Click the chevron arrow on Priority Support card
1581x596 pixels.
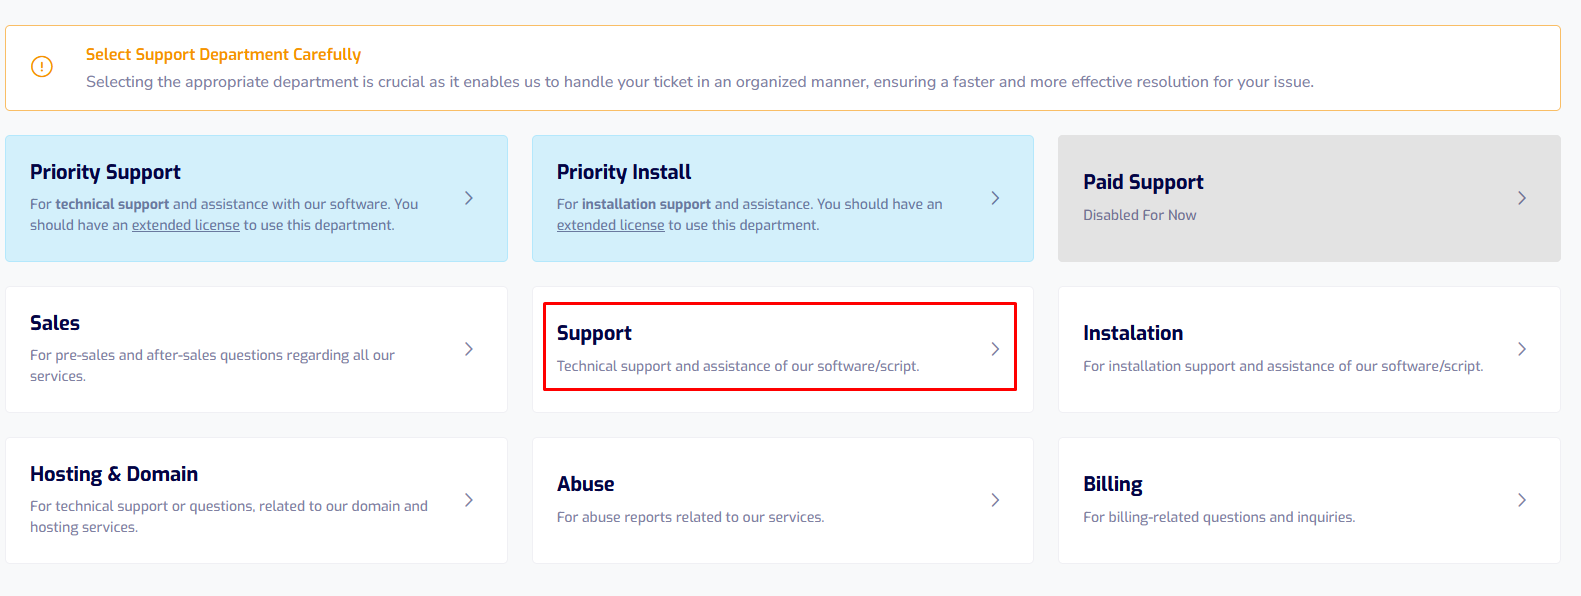[469, 198]
